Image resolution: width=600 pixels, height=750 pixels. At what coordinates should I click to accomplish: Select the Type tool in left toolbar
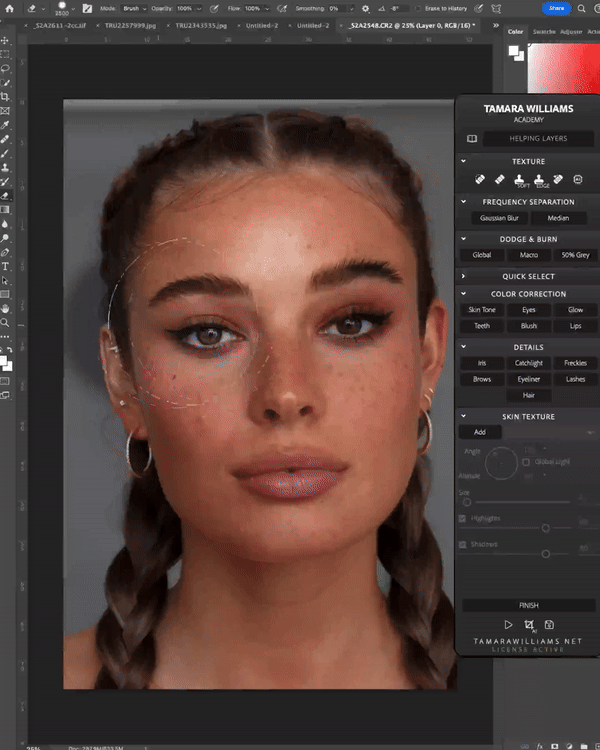click(x=6, y=267)
